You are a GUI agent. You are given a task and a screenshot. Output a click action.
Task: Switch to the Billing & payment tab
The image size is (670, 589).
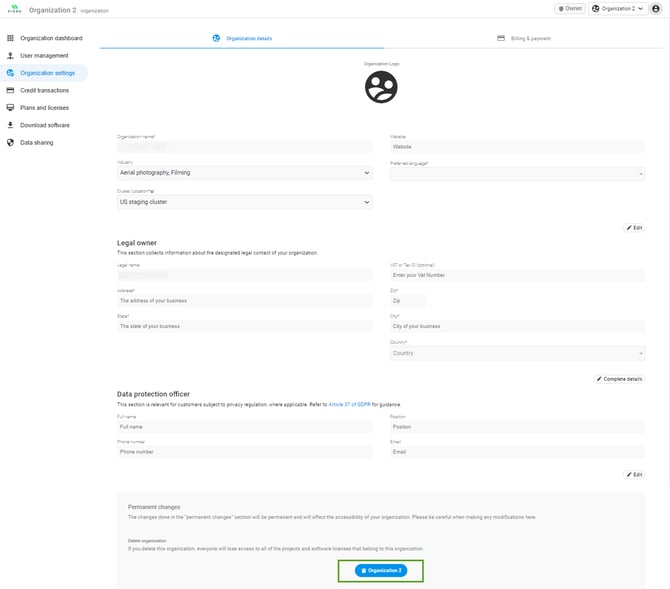[x=524, y=38]
